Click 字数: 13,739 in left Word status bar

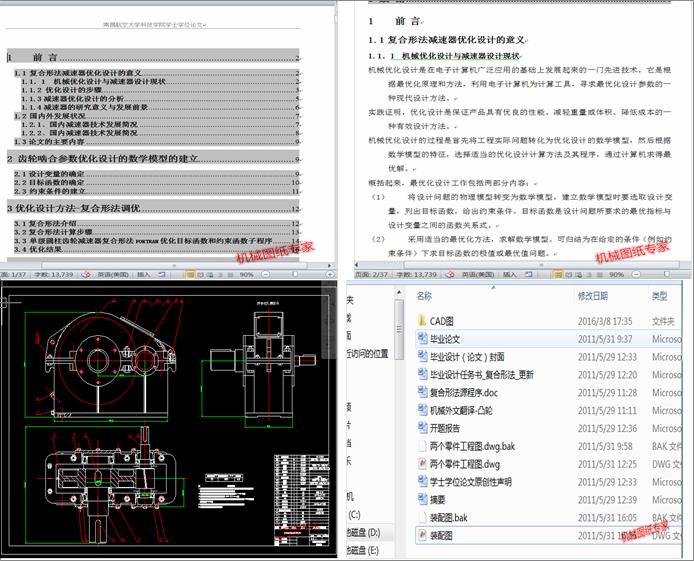pyautogui.click(x=54, y=275)
